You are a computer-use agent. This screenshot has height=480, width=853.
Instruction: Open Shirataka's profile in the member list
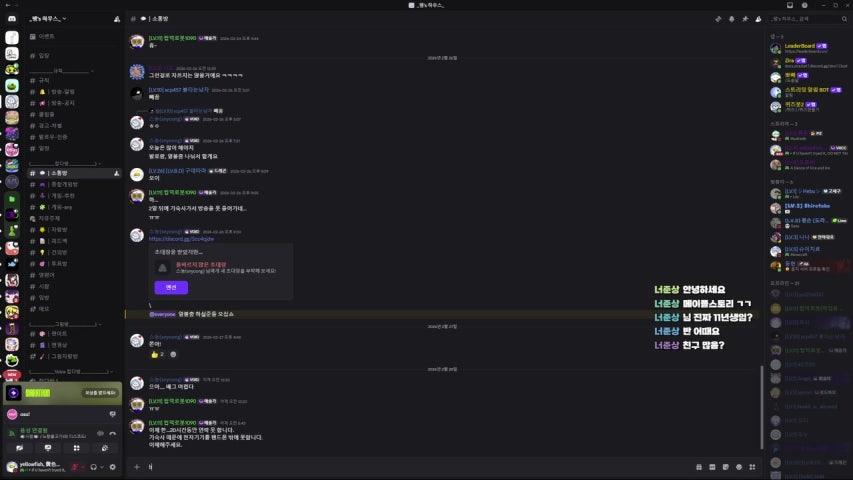809,208
